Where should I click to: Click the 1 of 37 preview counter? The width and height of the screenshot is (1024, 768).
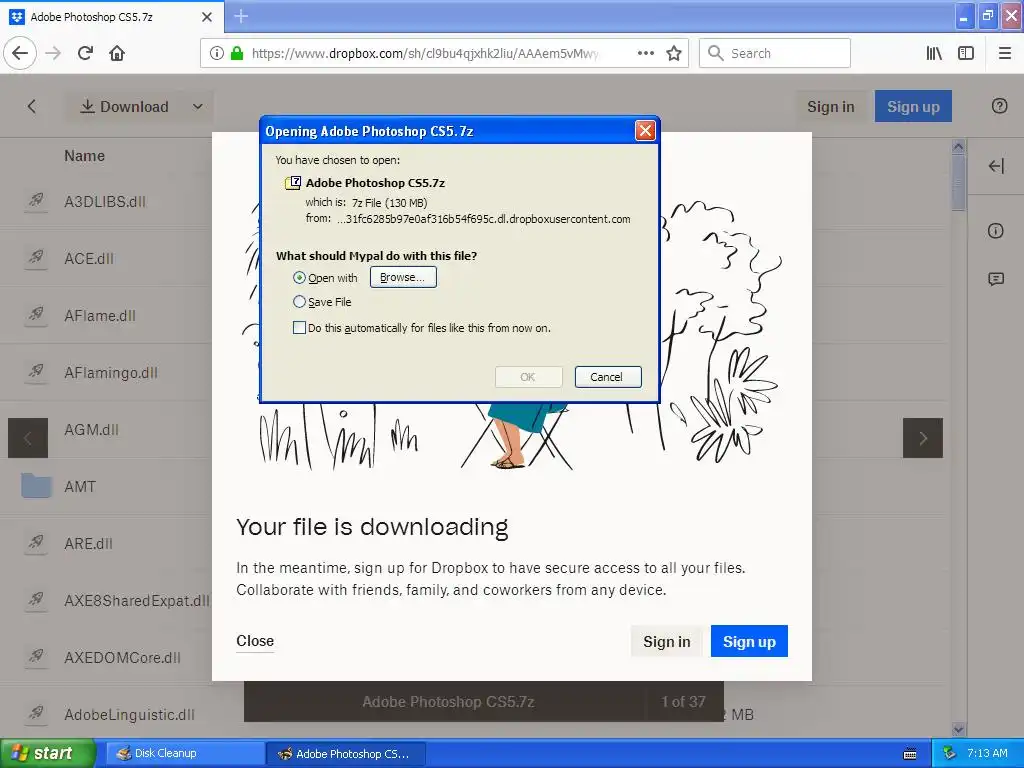683,701
